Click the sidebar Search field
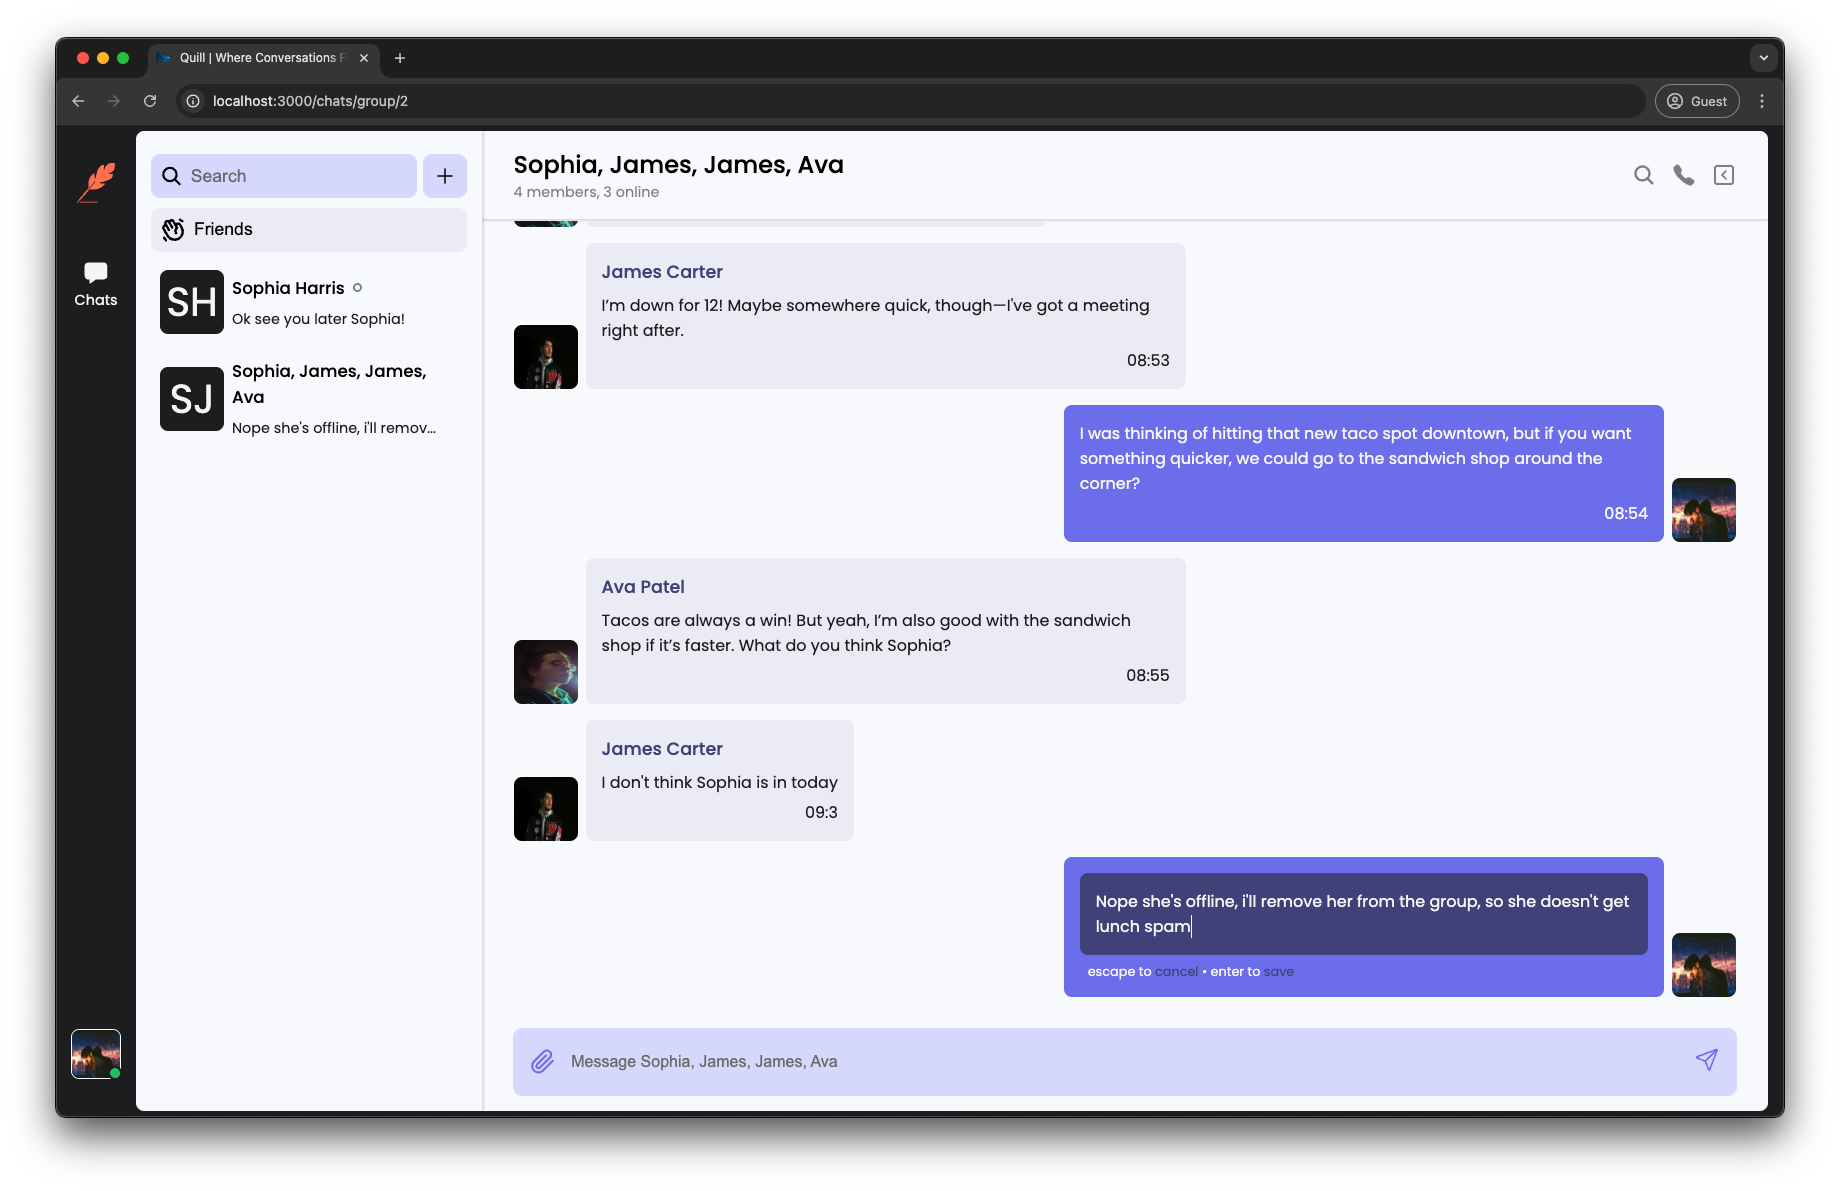 point(284,176)
